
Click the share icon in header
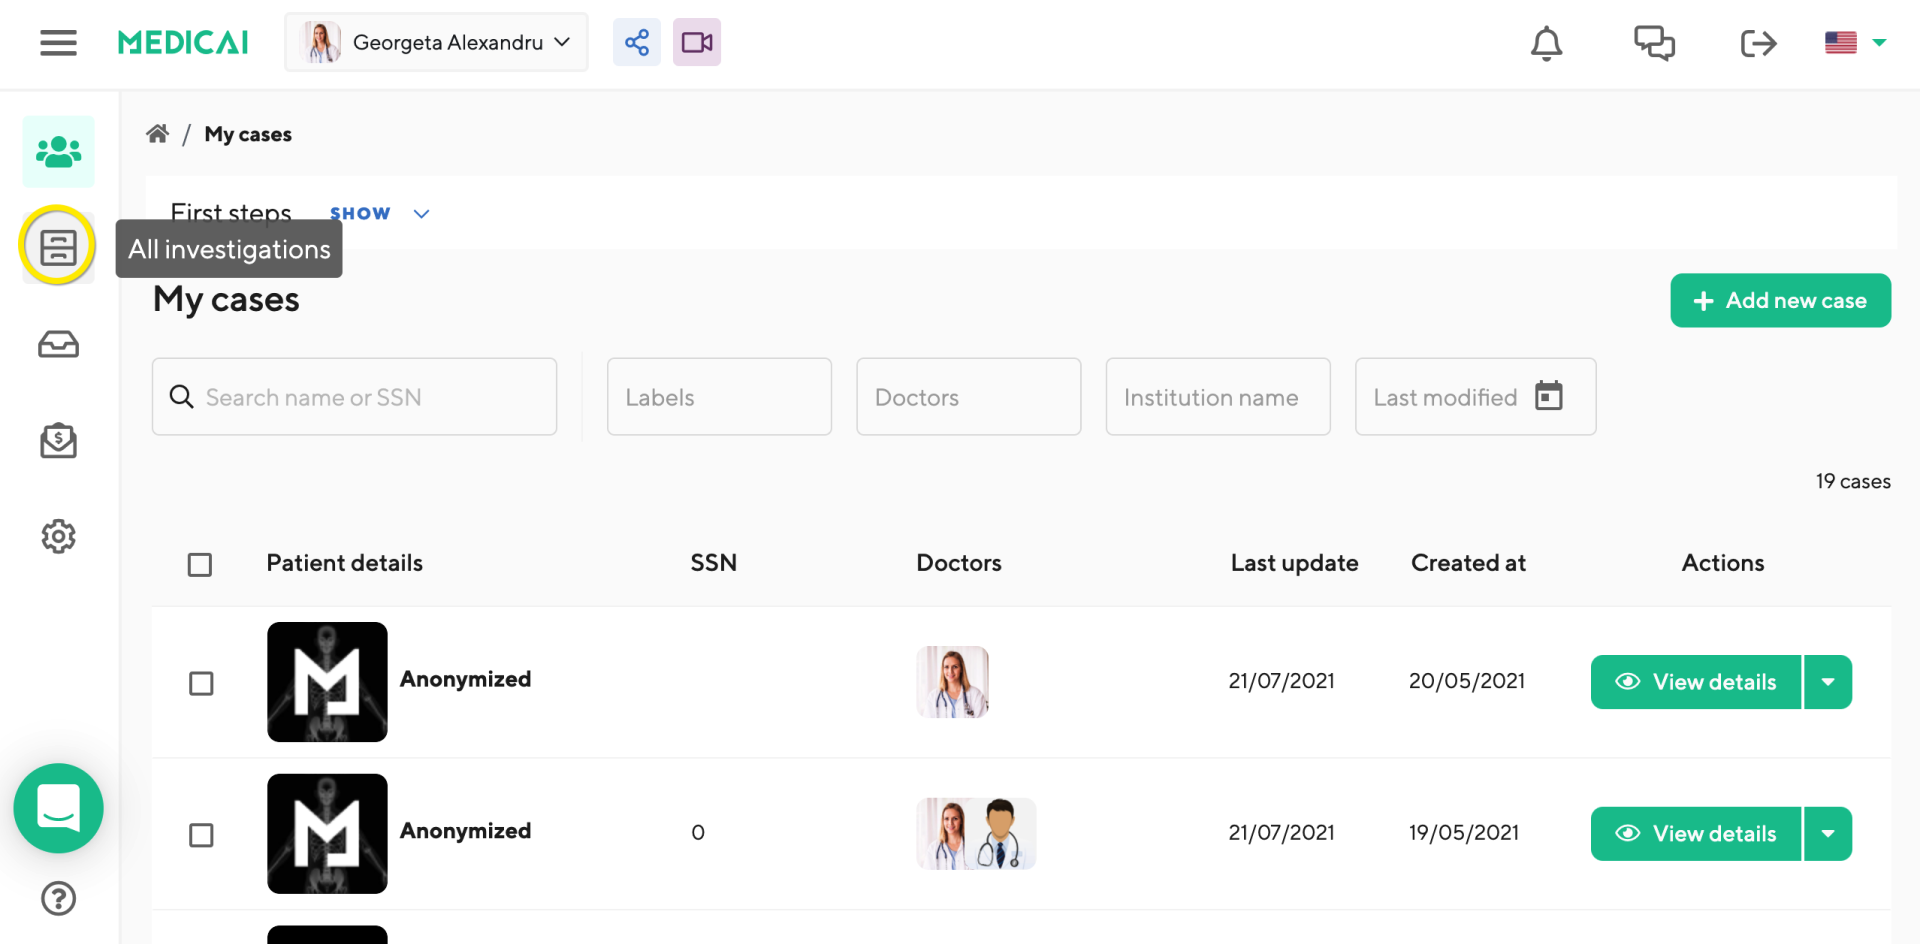[637, 43]
